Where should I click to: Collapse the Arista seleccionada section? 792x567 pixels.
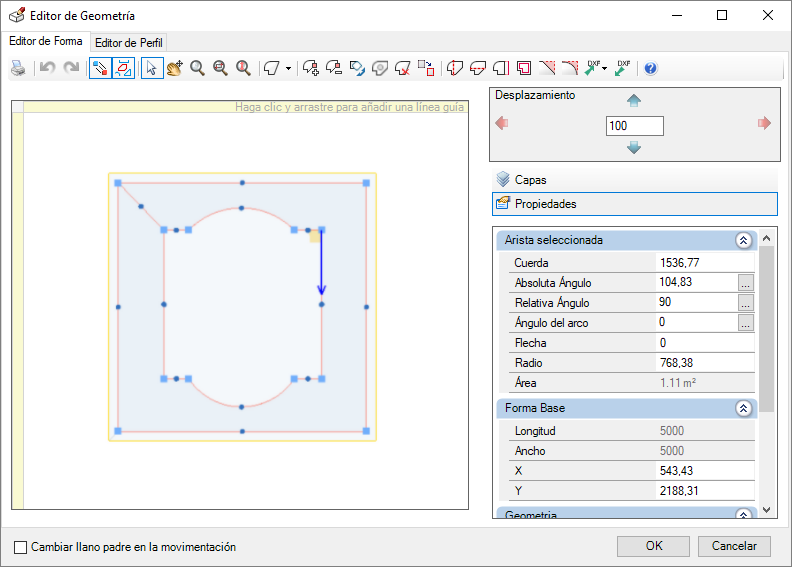point(743,240)
